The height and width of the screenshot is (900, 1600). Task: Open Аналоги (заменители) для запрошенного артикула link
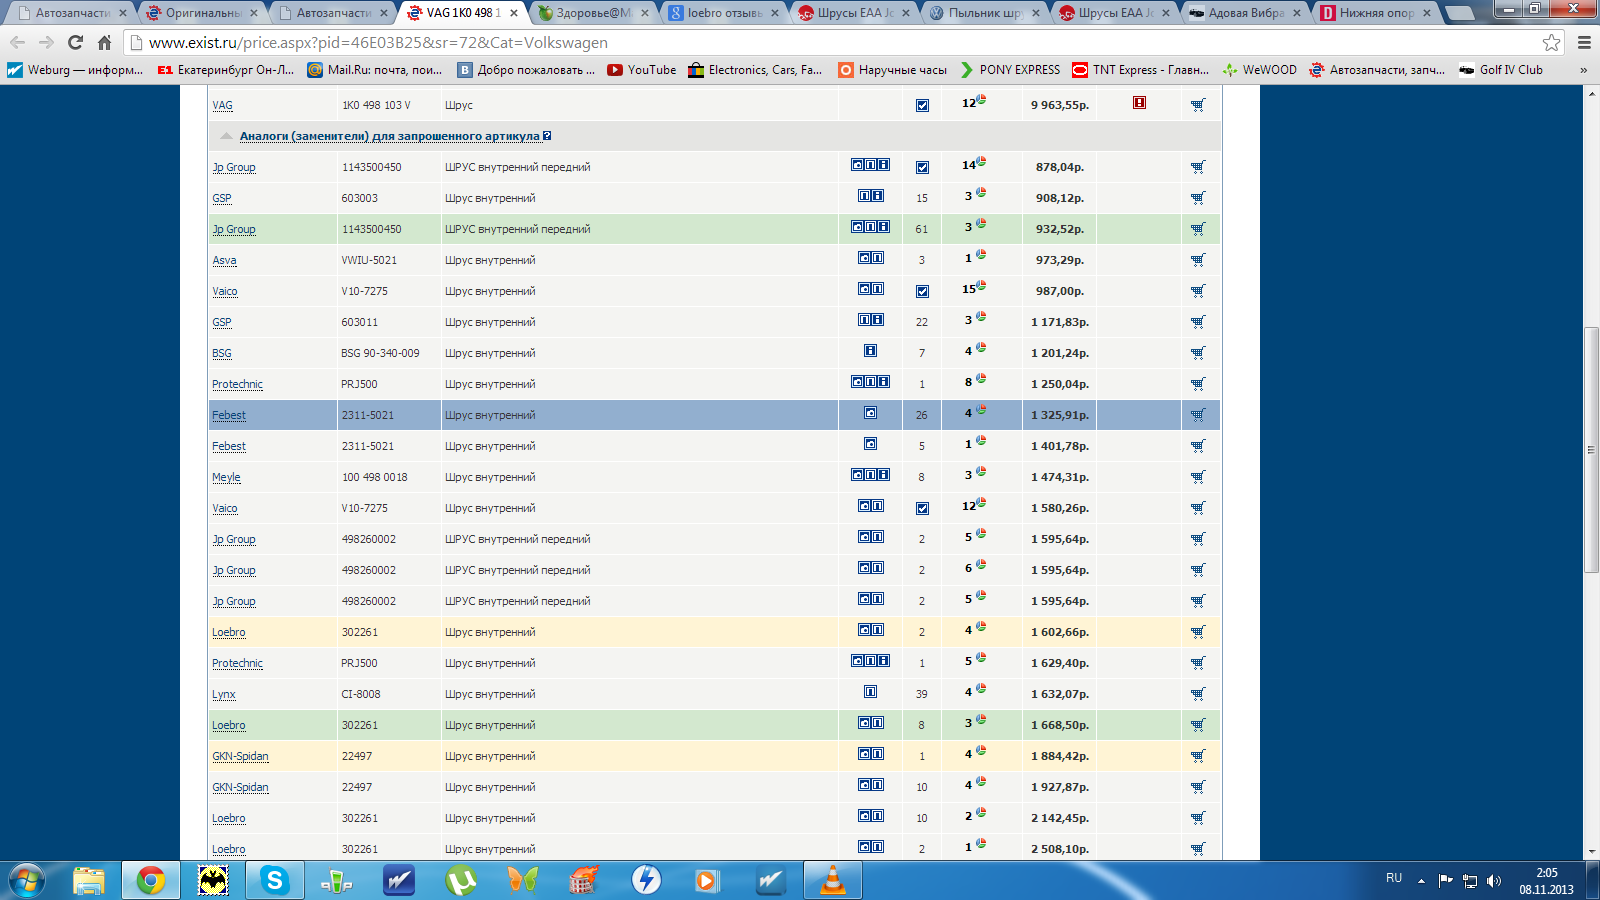[x=389, y=136]
